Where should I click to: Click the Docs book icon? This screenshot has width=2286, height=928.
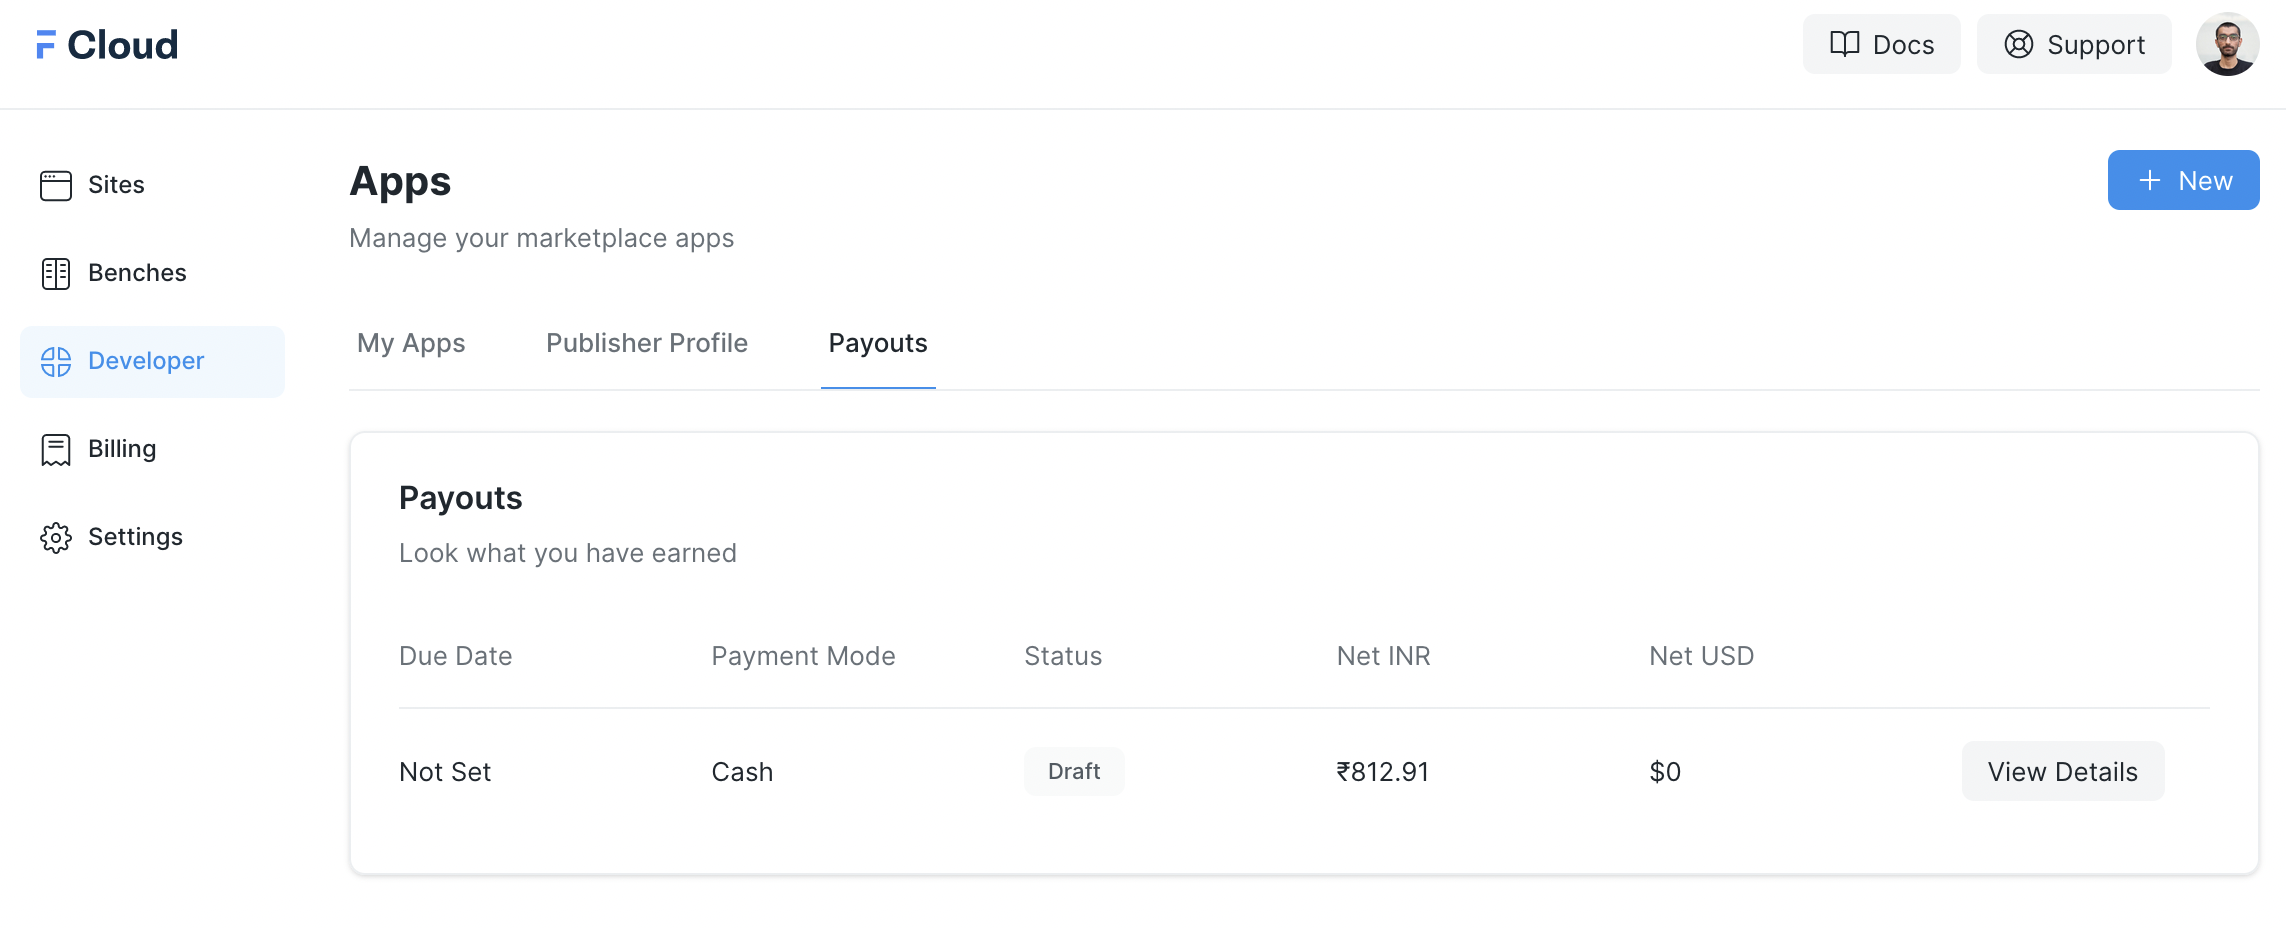pos(1844,44)
